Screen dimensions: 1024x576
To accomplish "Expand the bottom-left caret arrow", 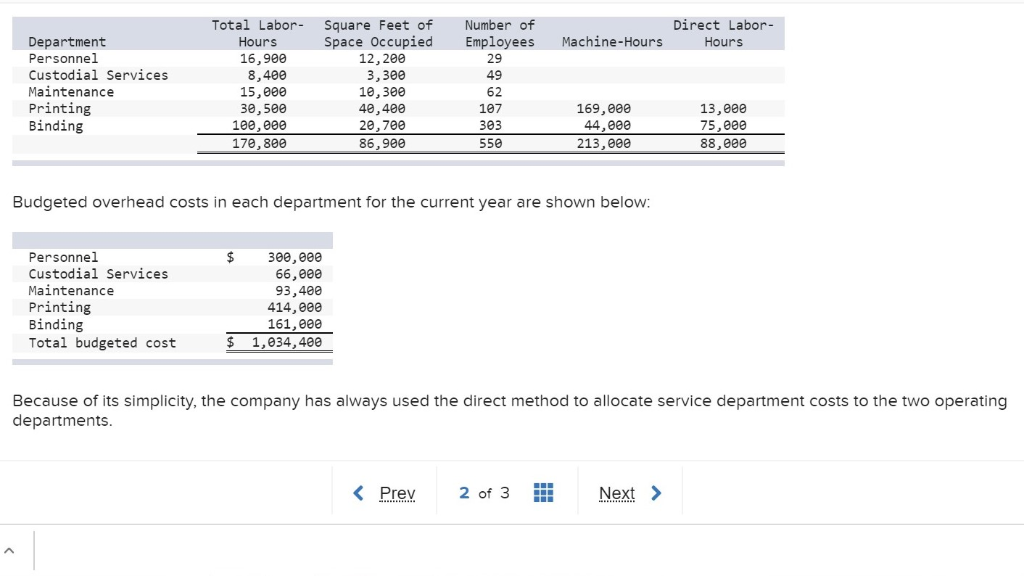I will [9, 551].
